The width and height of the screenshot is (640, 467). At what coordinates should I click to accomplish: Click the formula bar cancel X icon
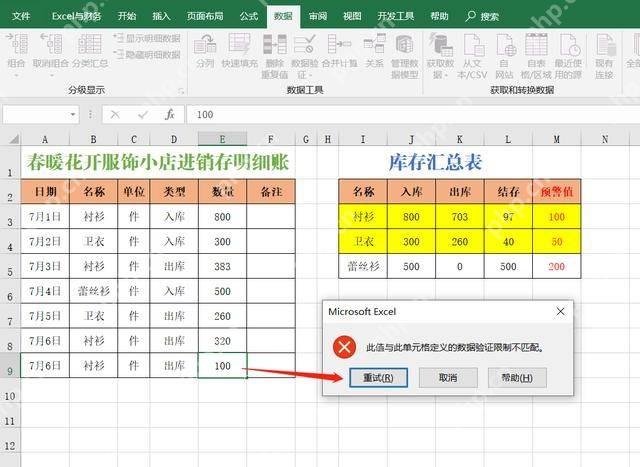tap(115, 115)
